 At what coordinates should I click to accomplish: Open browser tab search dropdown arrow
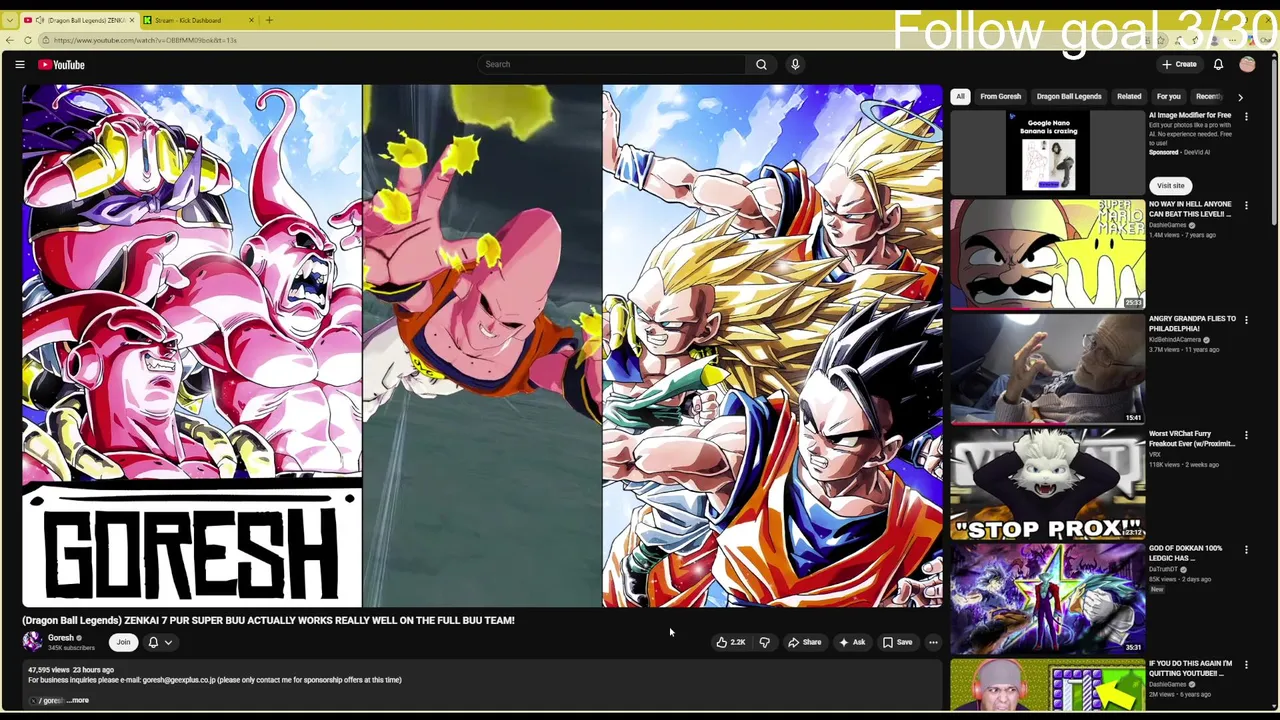tap(9, 20)
